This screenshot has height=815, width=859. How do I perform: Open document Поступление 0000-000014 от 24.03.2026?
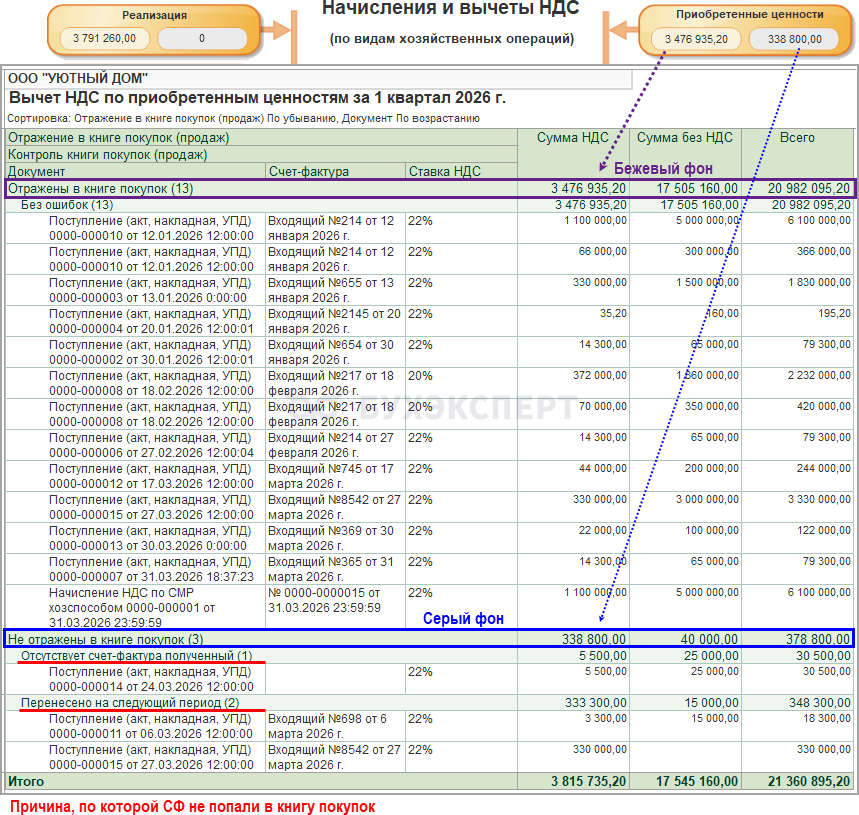(151, 679)
